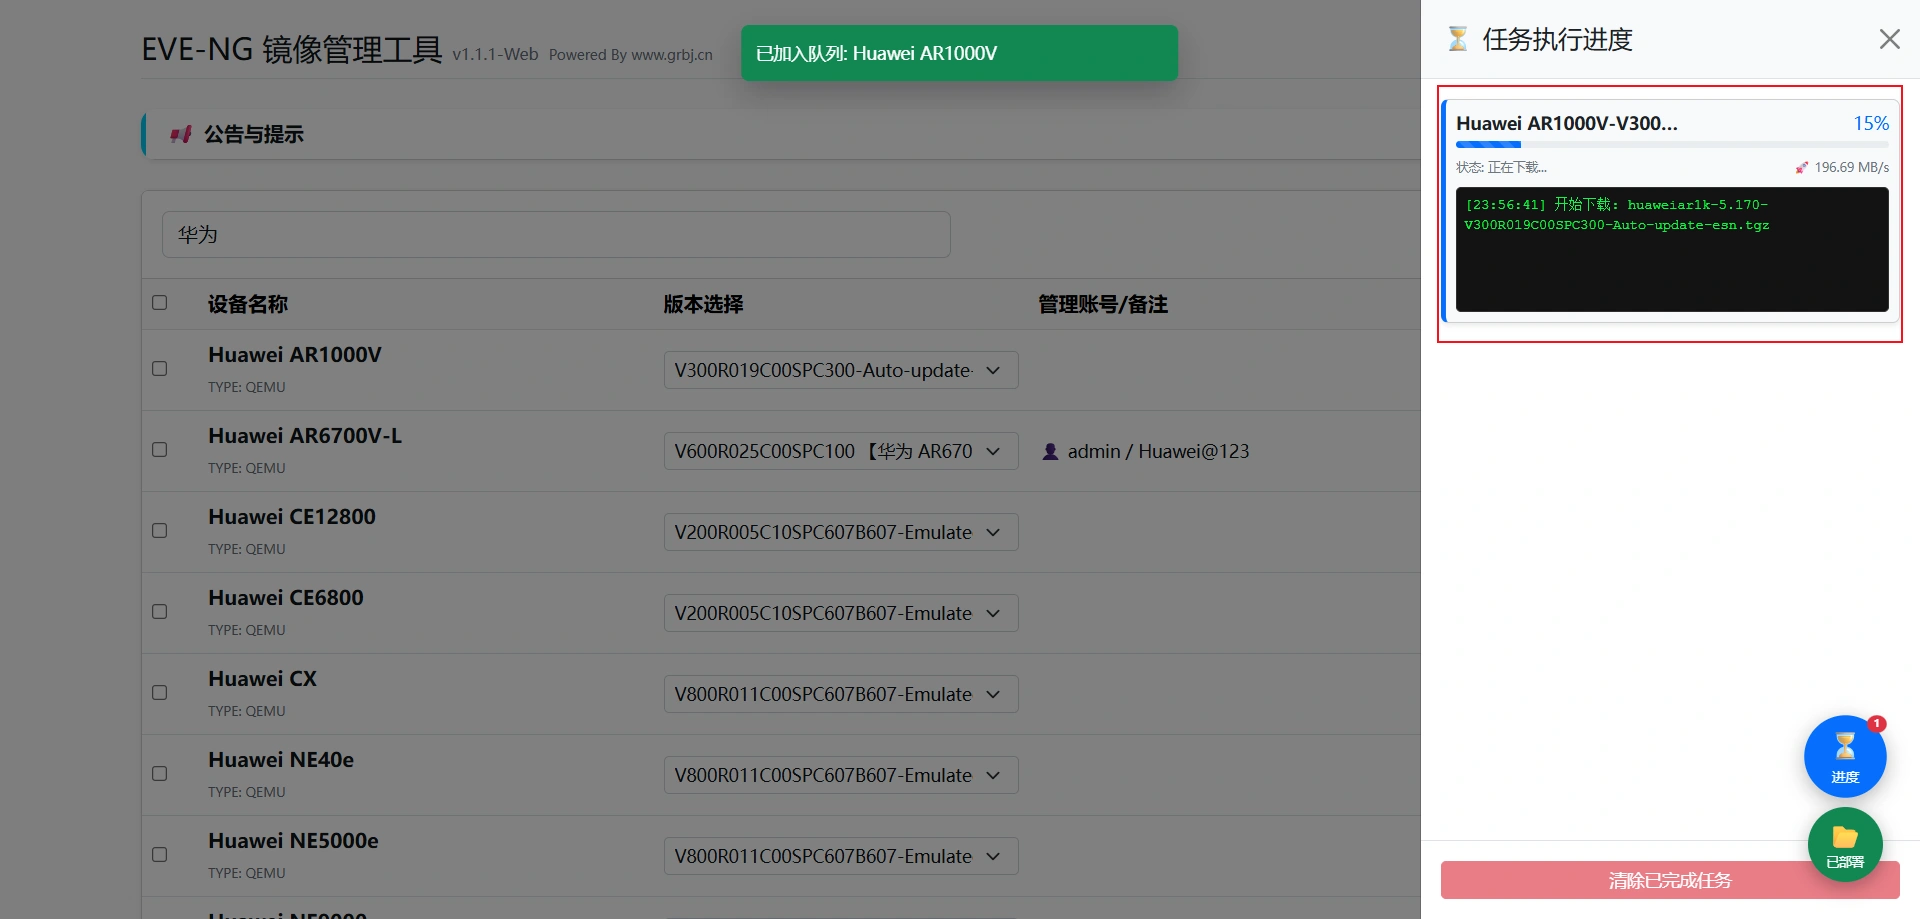Click the 15% progress percentage
The height and width of the screenshot is (919, 1920).
tap(1871, 123)
